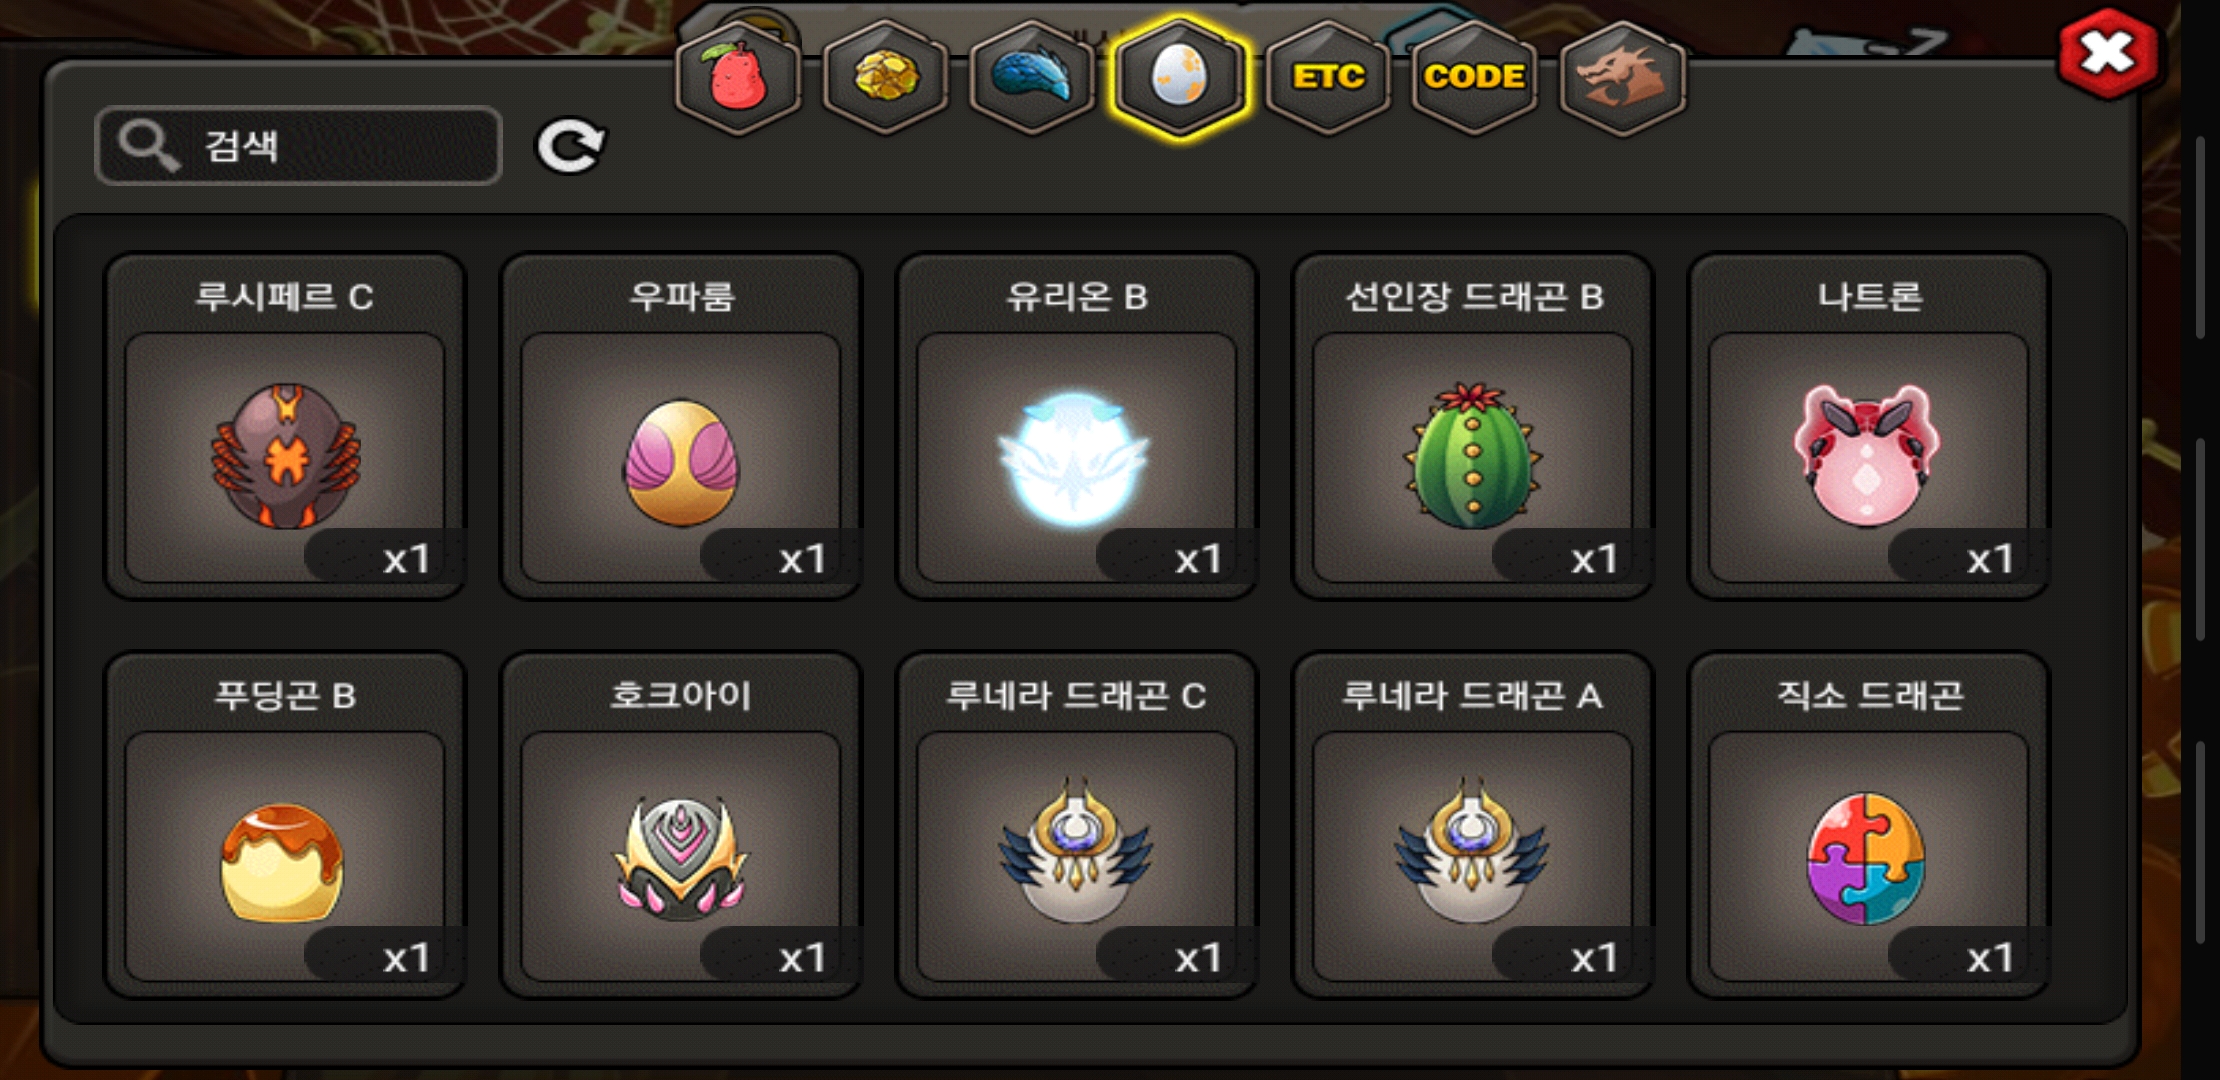Select the 루시페르 C egg

click(285, 426)
